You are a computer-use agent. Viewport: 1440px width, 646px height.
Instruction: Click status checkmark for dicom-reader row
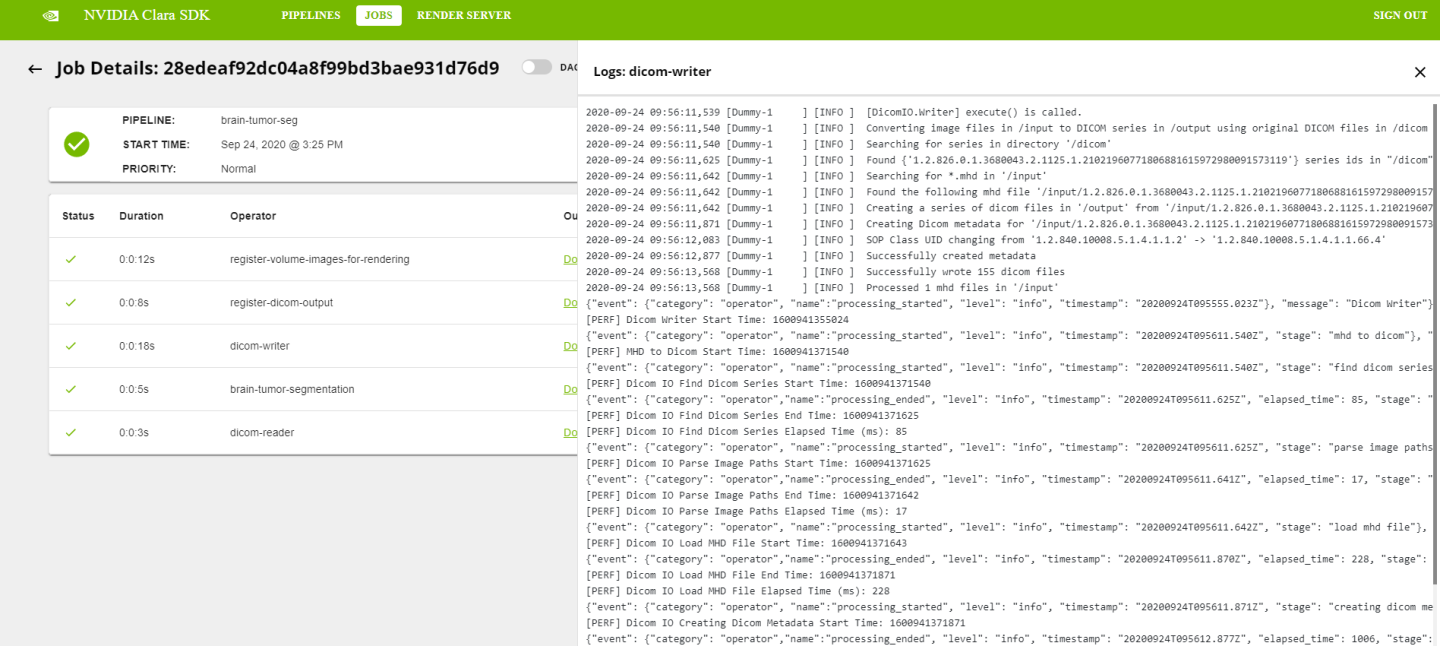point(71,433)
